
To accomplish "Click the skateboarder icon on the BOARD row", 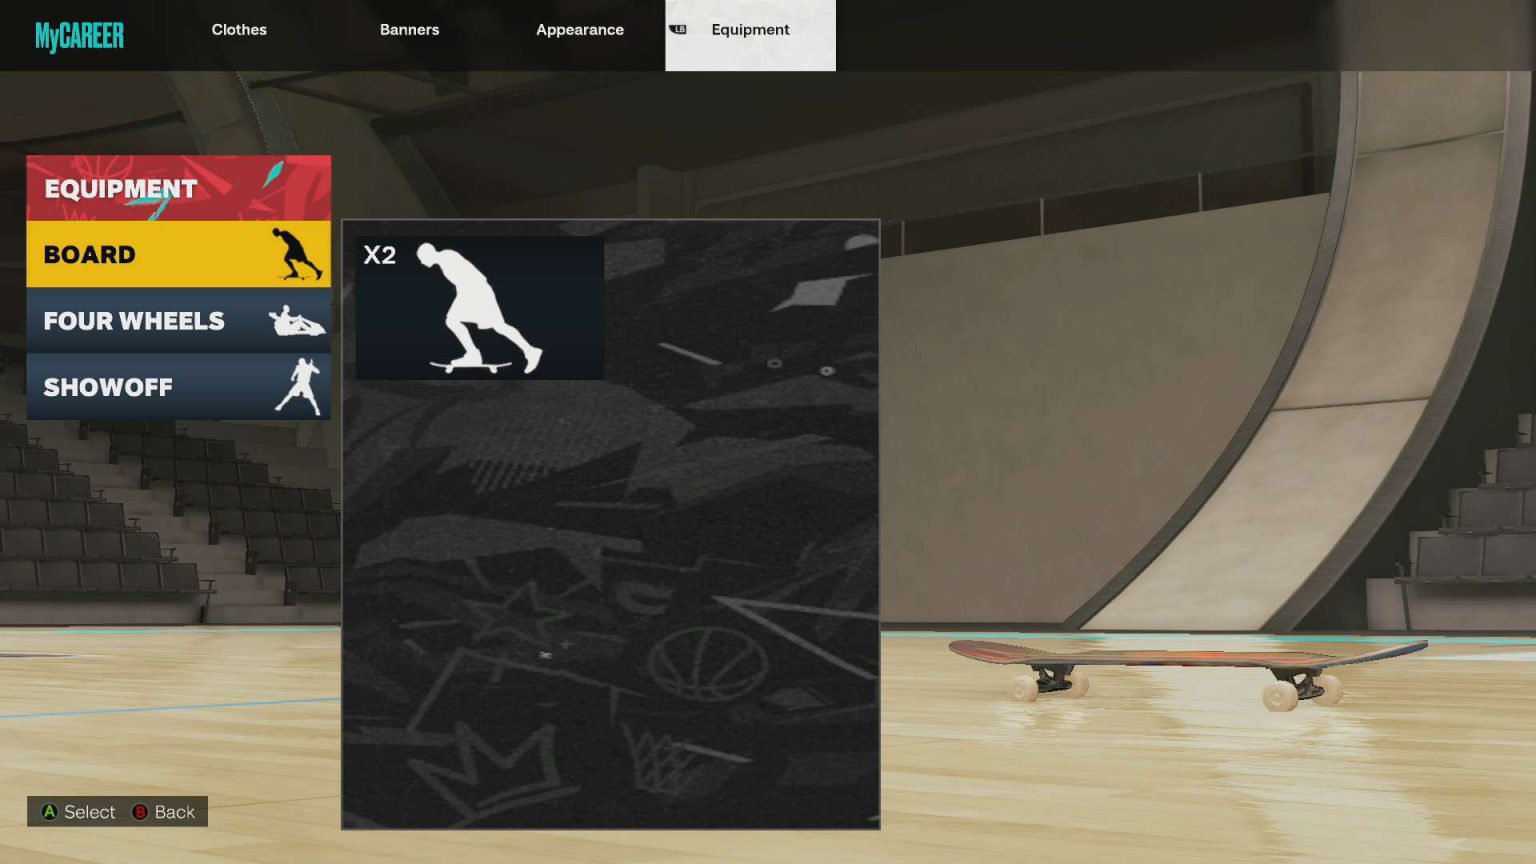I will click(x=296, y=254).
